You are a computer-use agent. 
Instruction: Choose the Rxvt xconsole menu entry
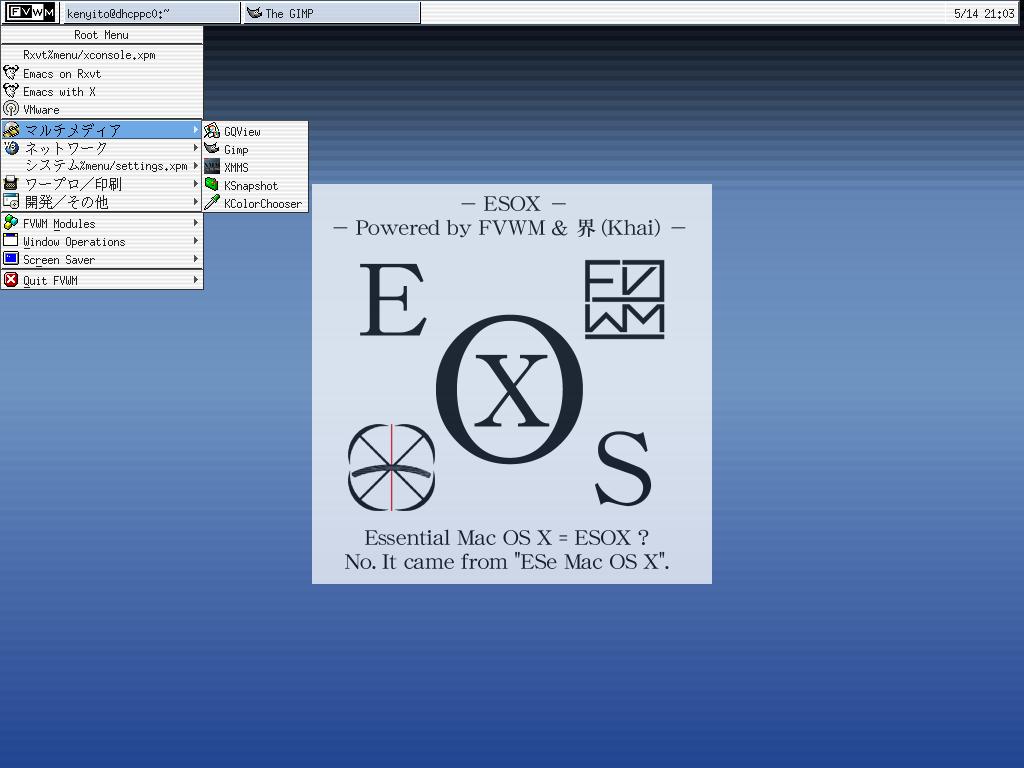[x=89, y=55]
